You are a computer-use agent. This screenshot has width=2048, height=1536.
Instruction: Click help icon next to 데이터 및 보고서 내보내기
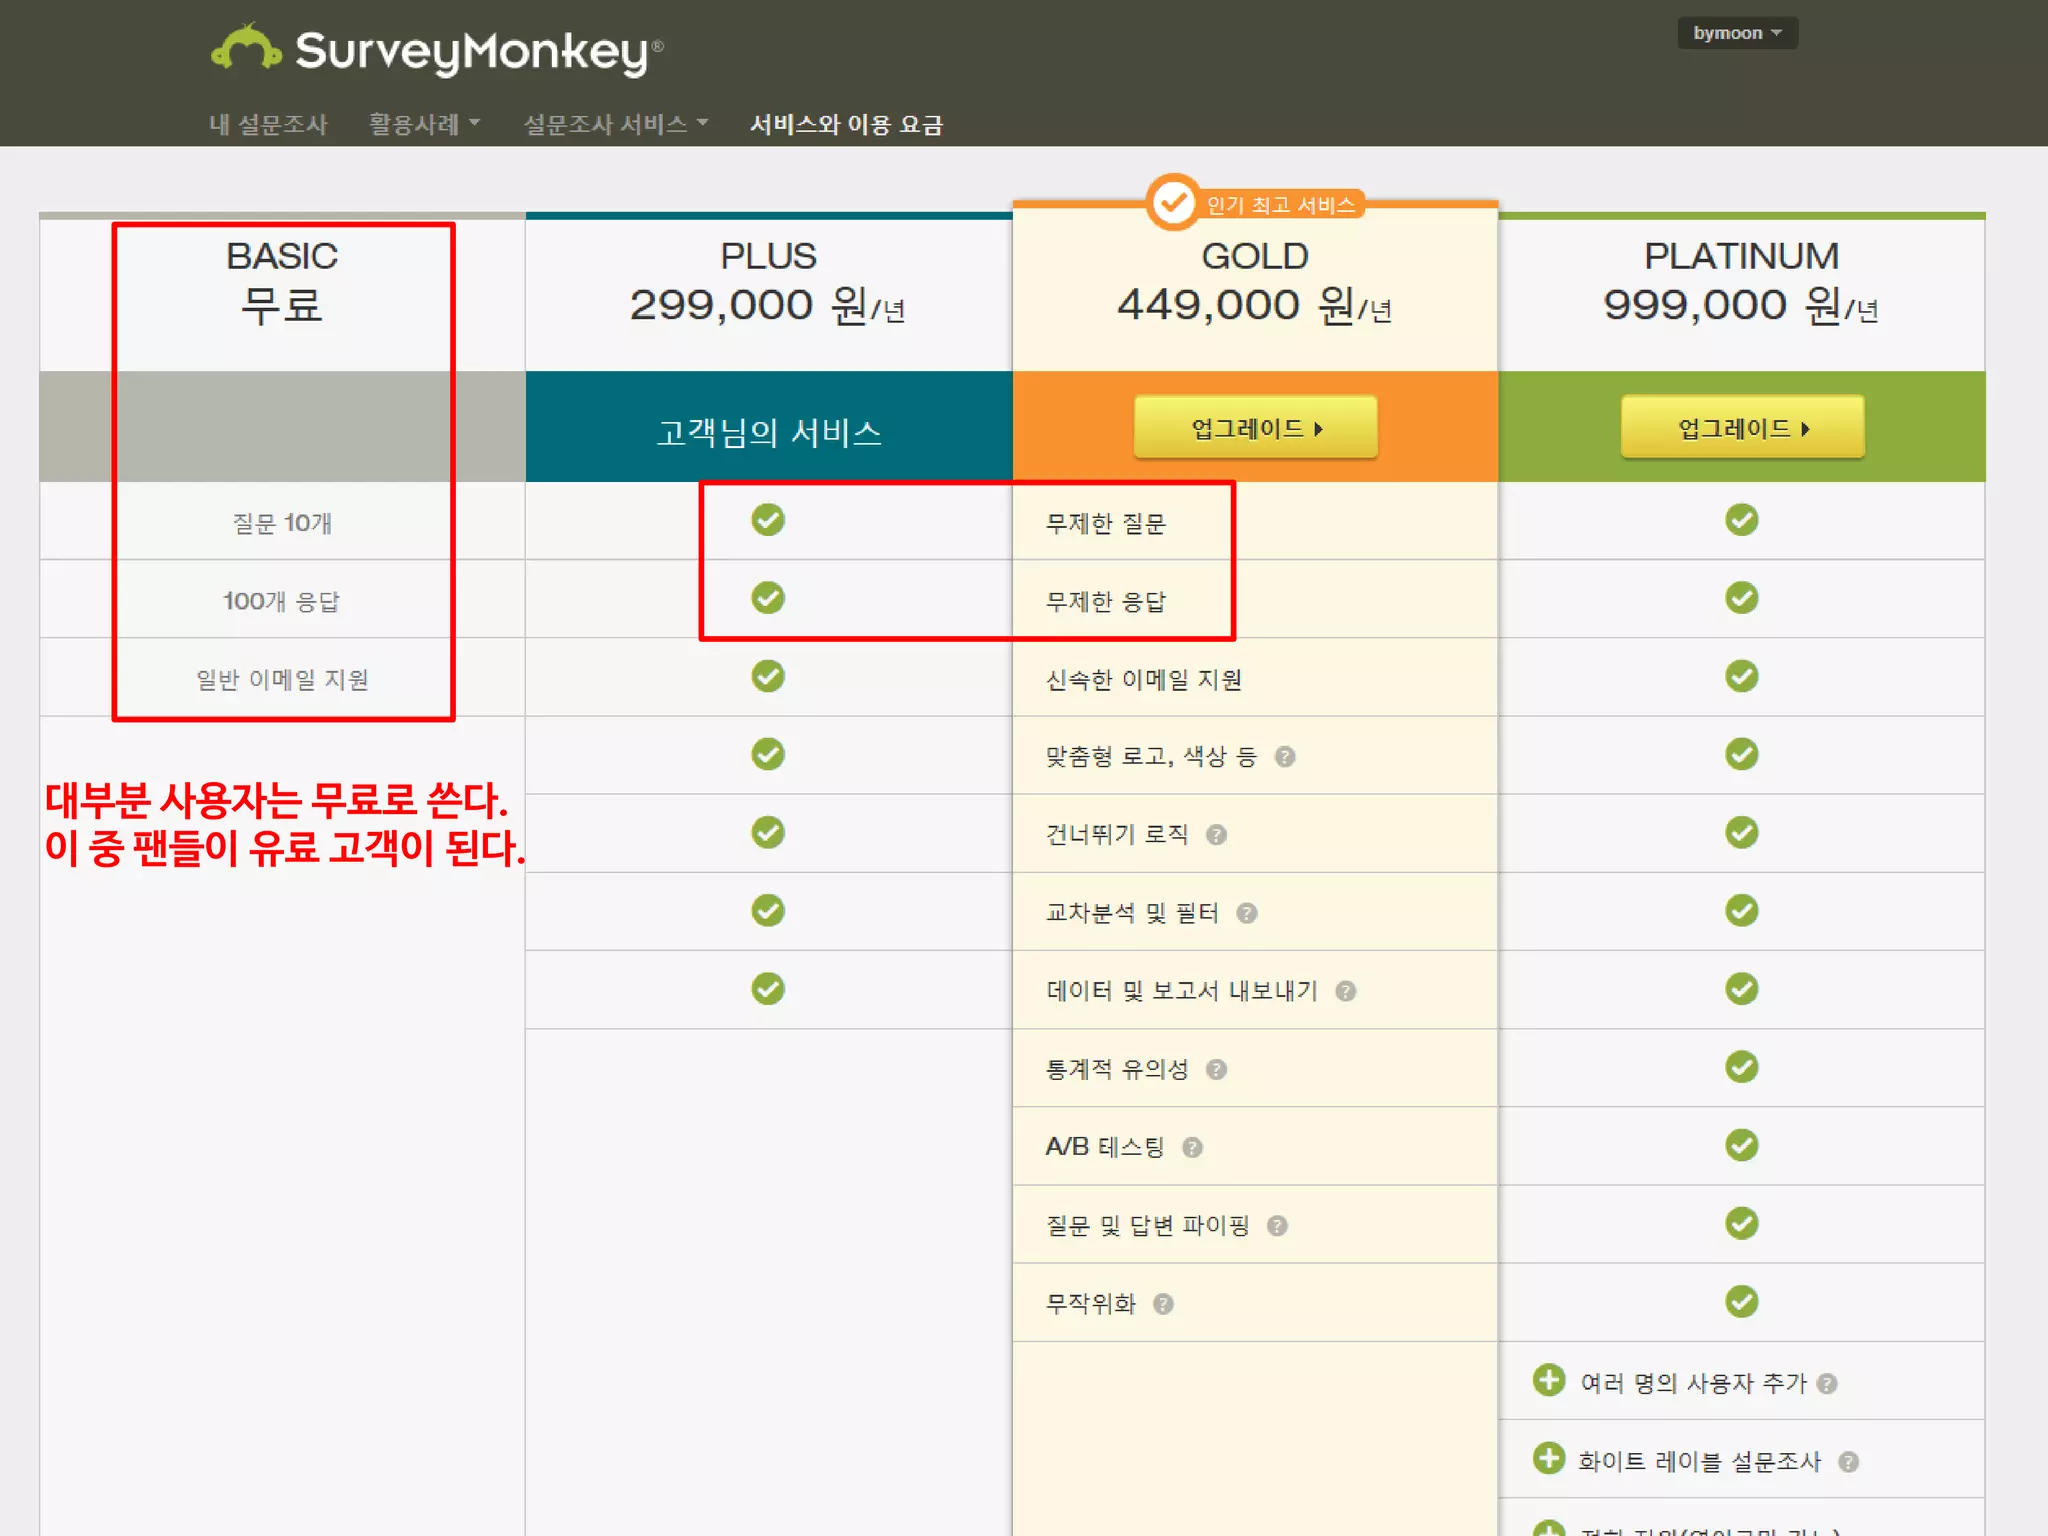[1346, 991]
